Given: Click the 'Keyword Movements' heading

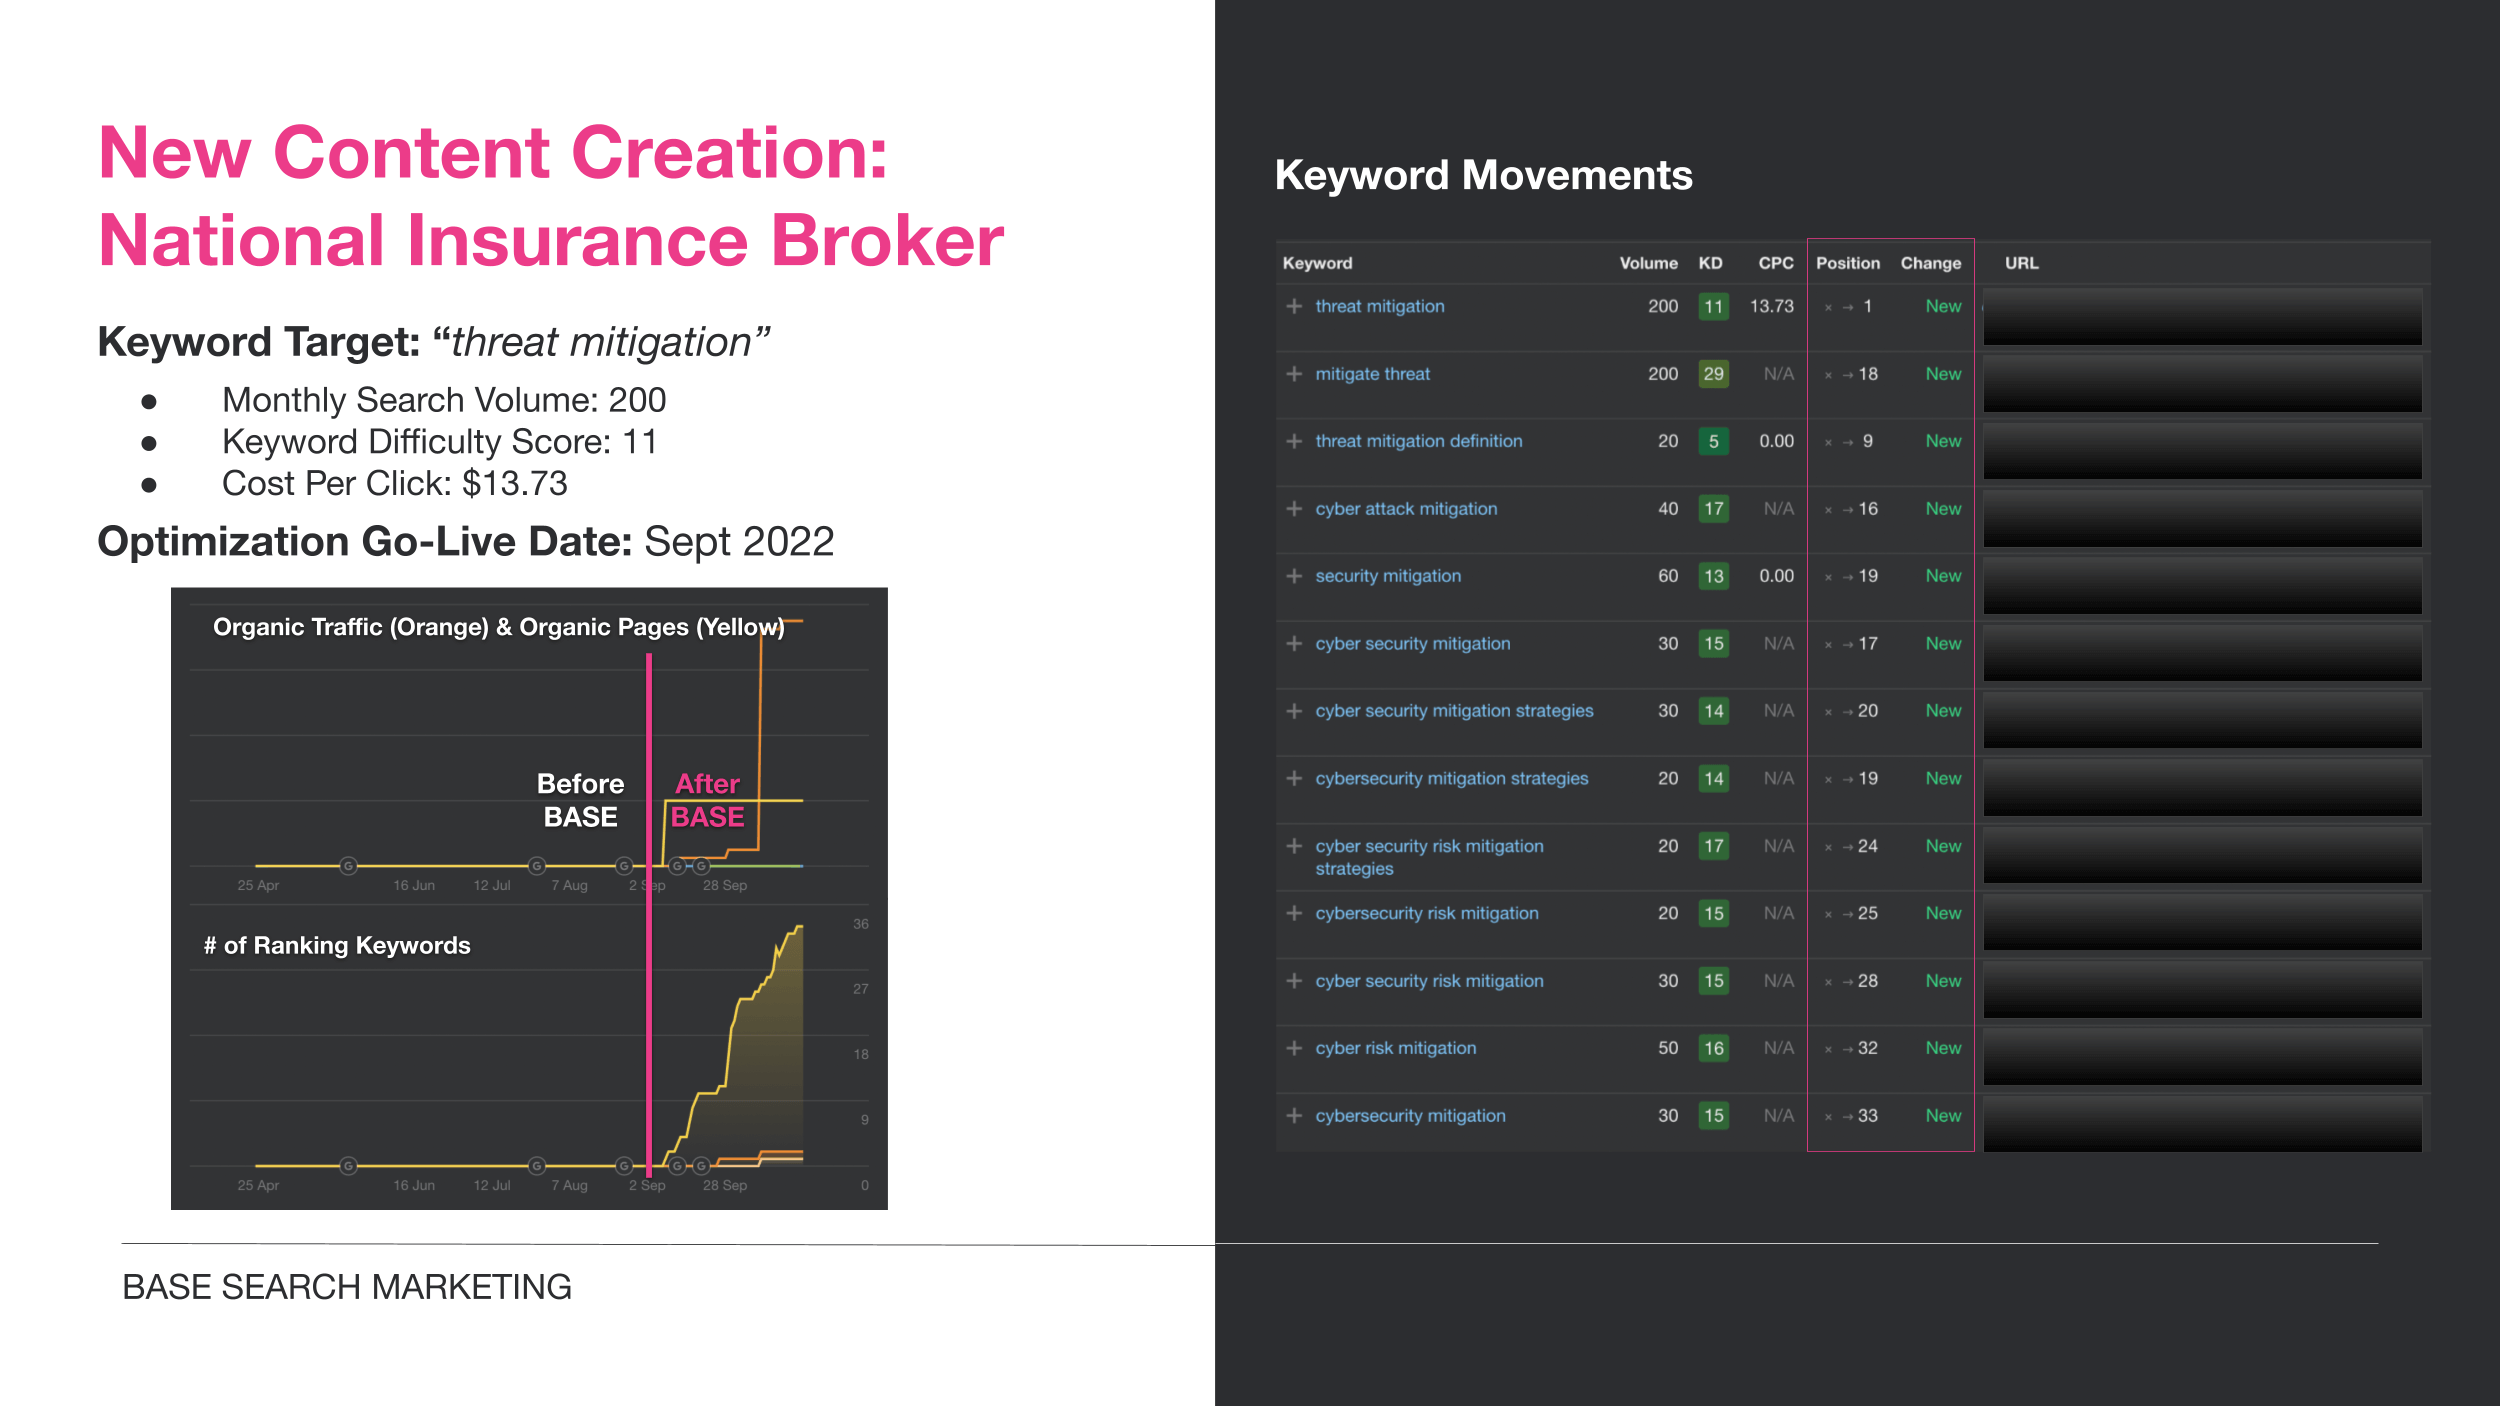Looking at the screenshot, I should (x=1483, y=175).
